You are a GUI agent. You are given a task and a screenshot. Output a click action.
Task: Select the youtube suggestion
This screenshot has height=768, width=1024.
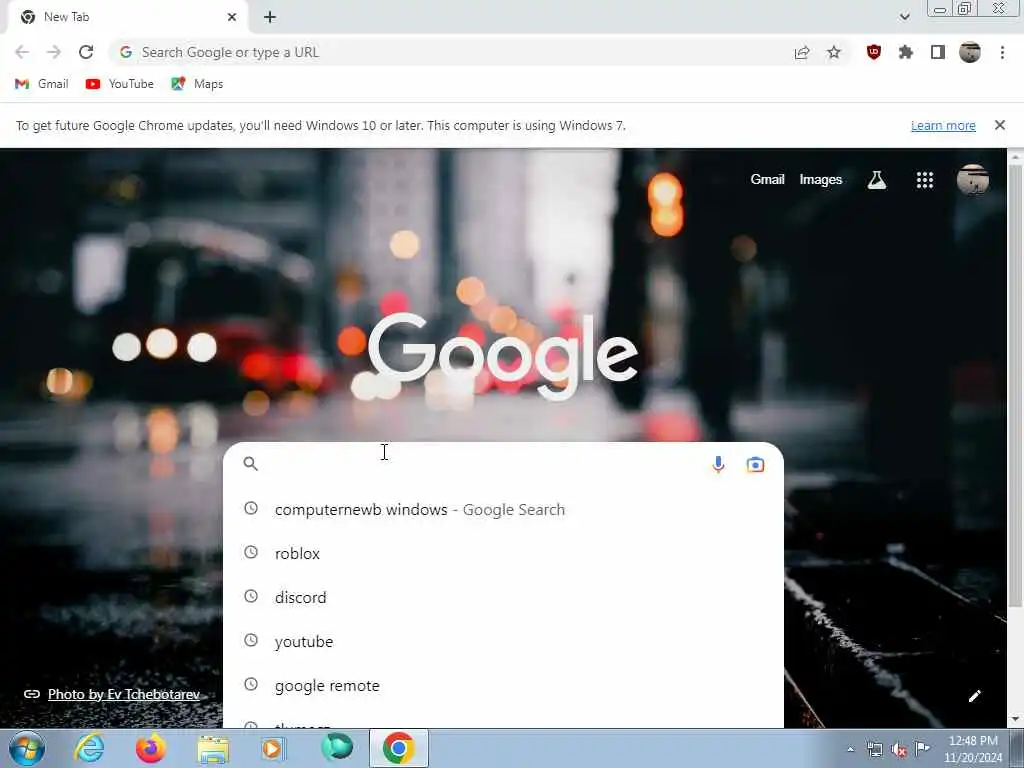[503, 641]
